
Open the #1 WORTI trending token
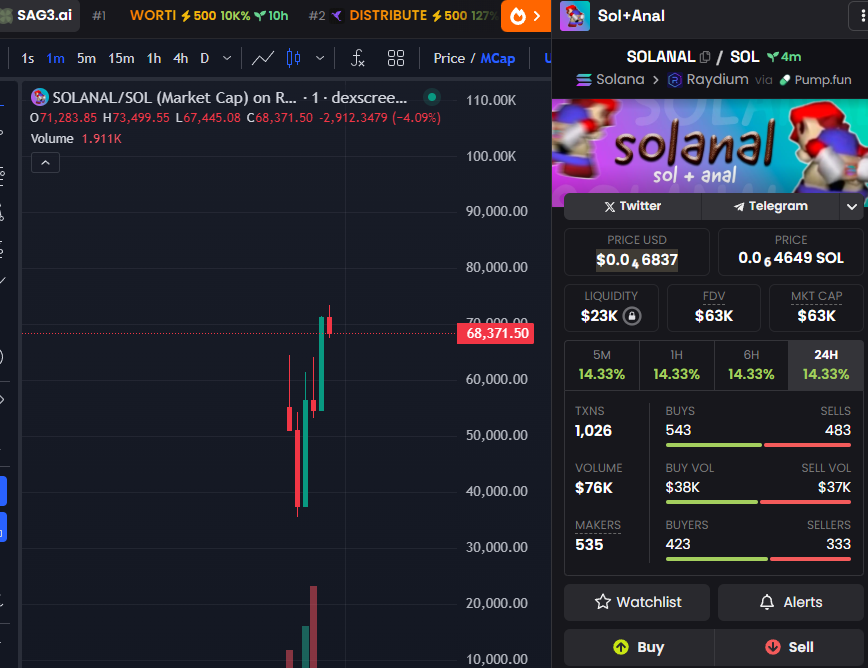tap(190, 15)
